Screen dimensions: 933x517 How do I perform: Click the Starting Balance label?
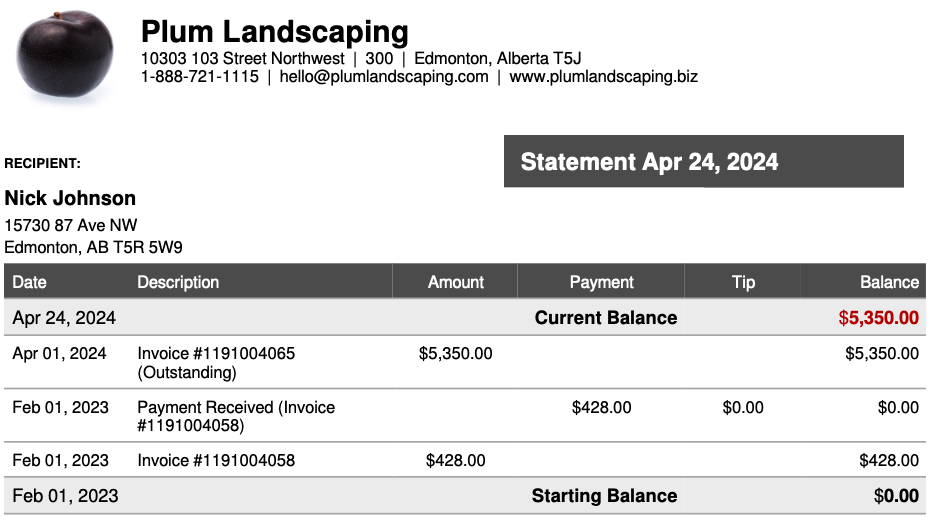pos(604,496)
